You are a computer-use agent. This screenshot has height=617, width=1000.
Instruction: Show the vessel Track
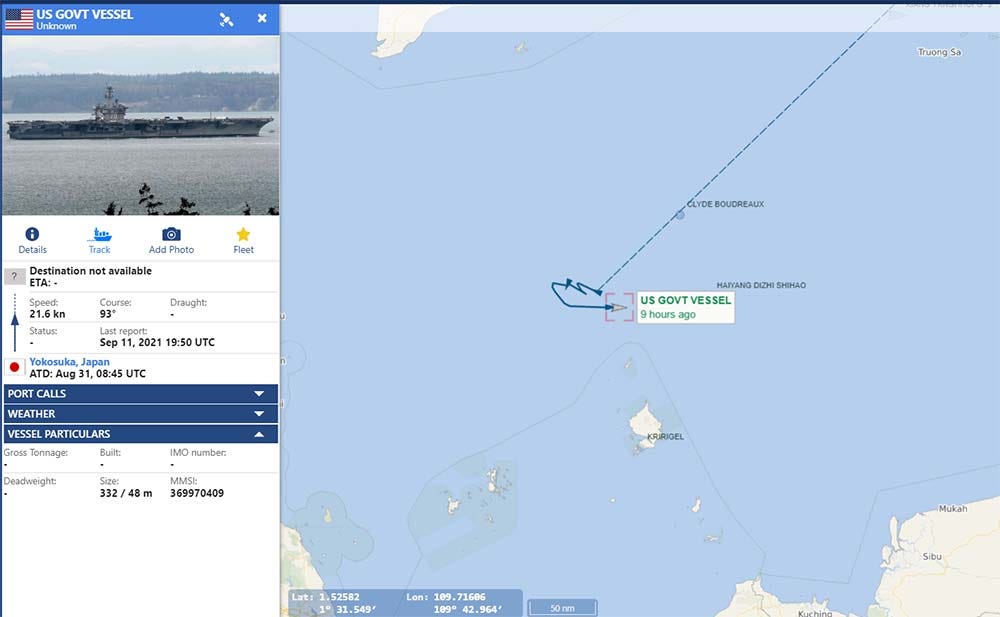point(99,240)
